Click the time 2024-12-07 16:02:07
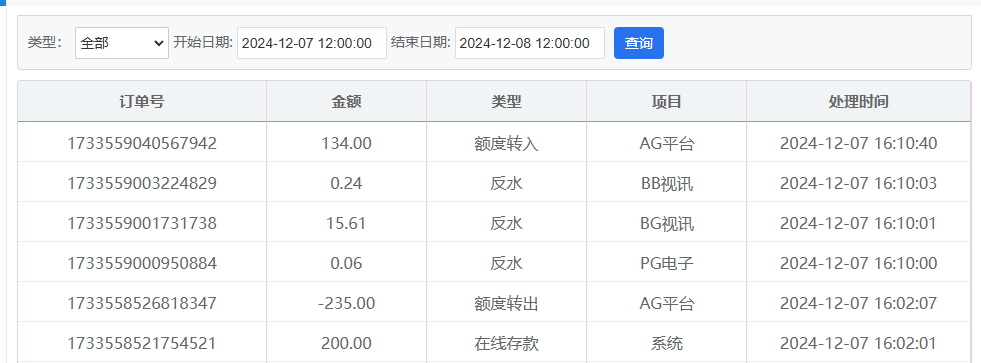The height and width of the screenshot is (363, 981). [858, 304]
